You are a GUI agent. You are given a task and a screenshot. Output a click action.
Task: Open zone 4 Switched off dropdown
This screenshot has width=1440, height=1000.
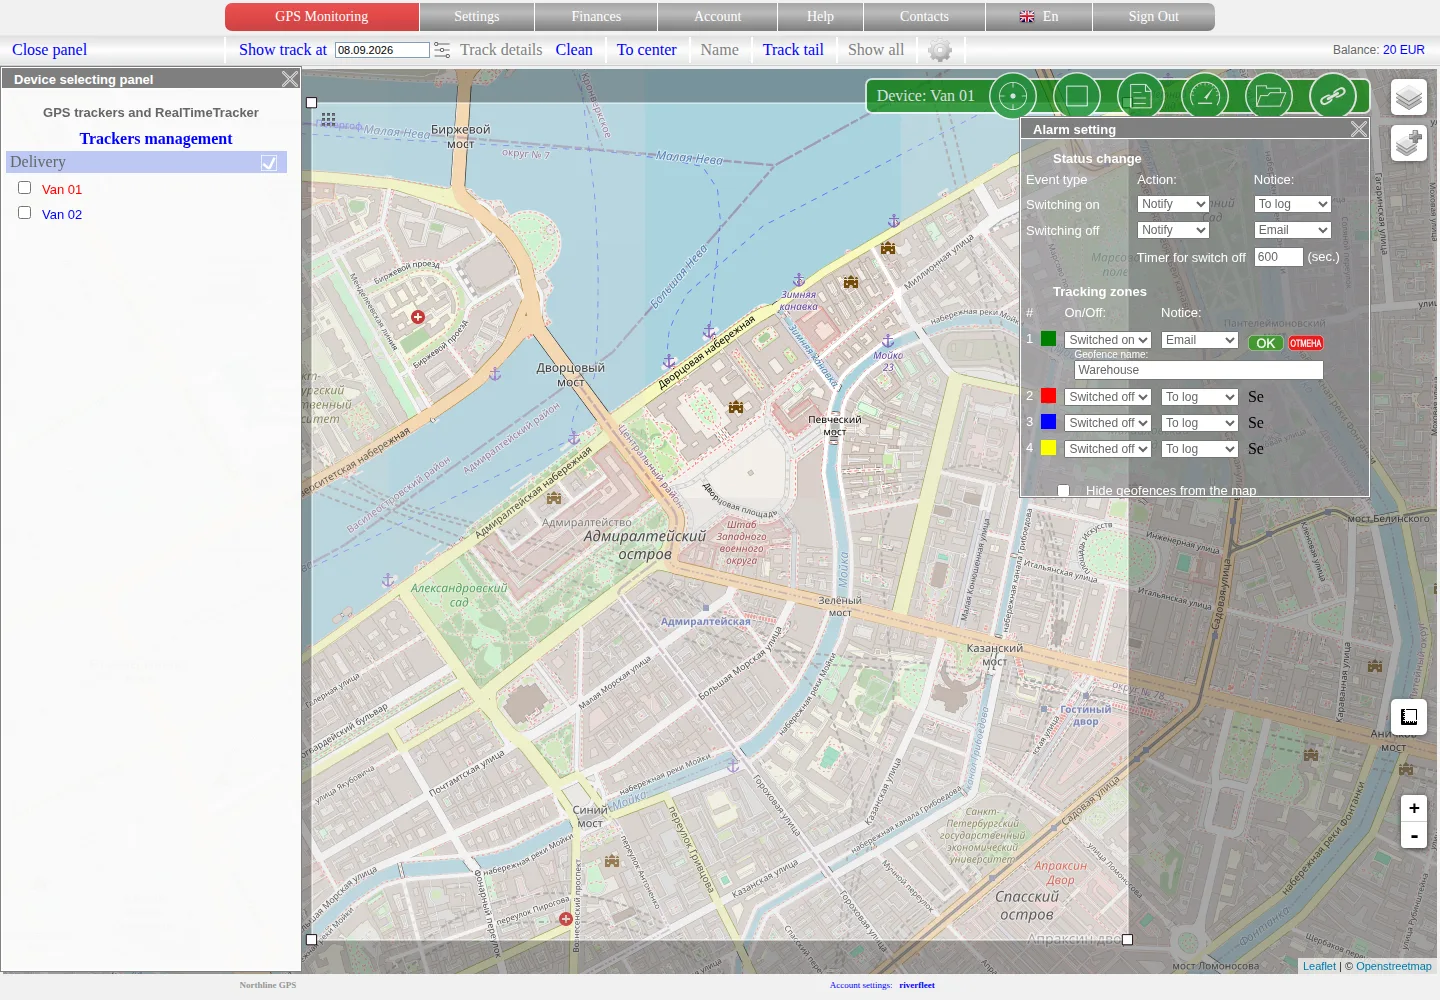point(1108,449)
